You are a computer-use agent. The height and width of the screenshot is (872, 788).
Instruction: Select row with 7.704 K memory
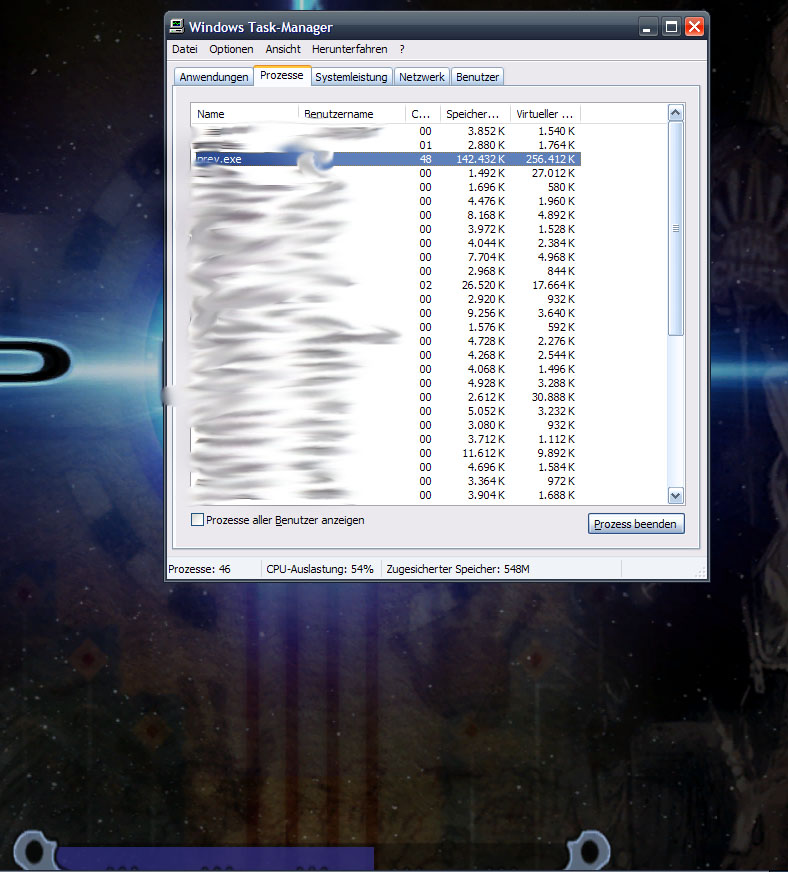coord(386,257)
